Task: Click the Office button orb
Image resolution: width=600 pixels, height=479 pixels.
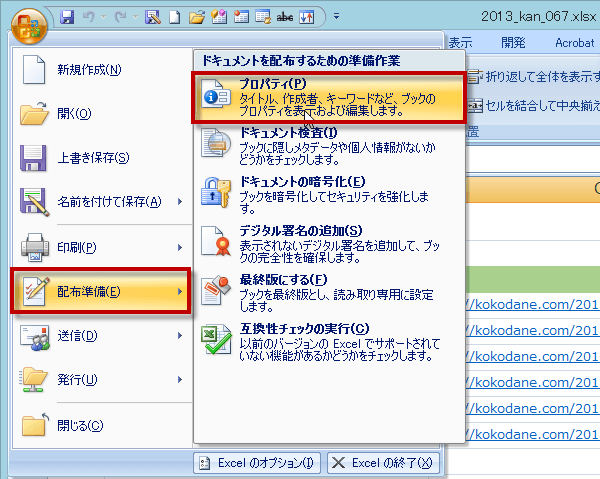Action: pos(30,22)
